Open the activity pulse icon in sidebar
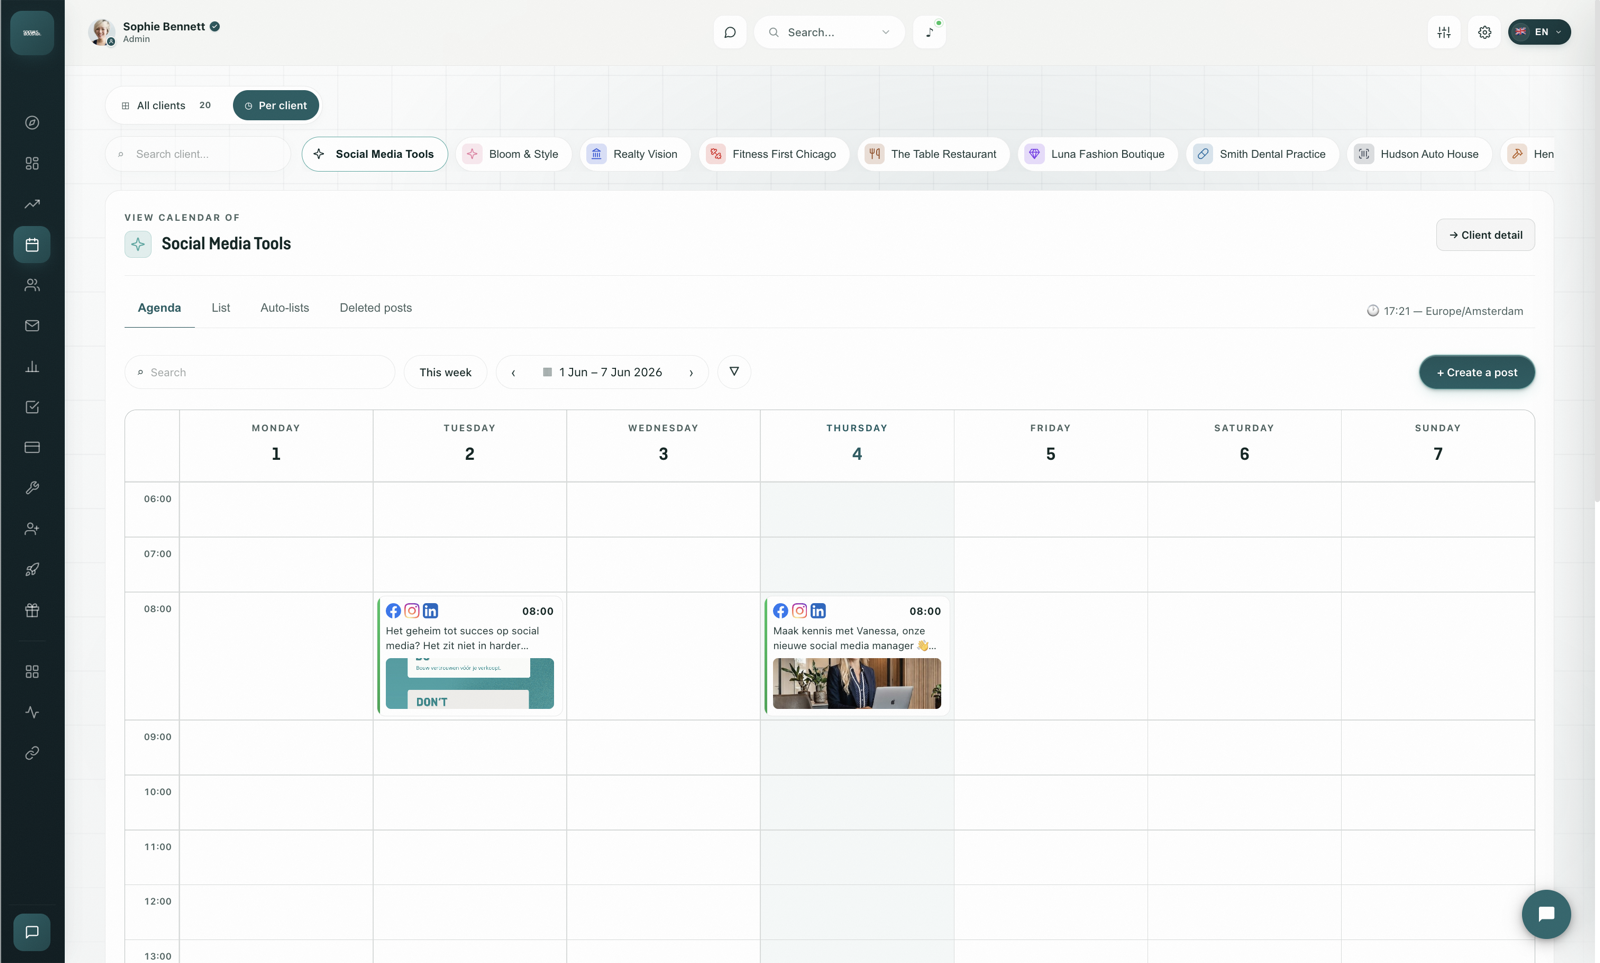The height and width of the screenshot is (963, 1600). click(32, 712)
